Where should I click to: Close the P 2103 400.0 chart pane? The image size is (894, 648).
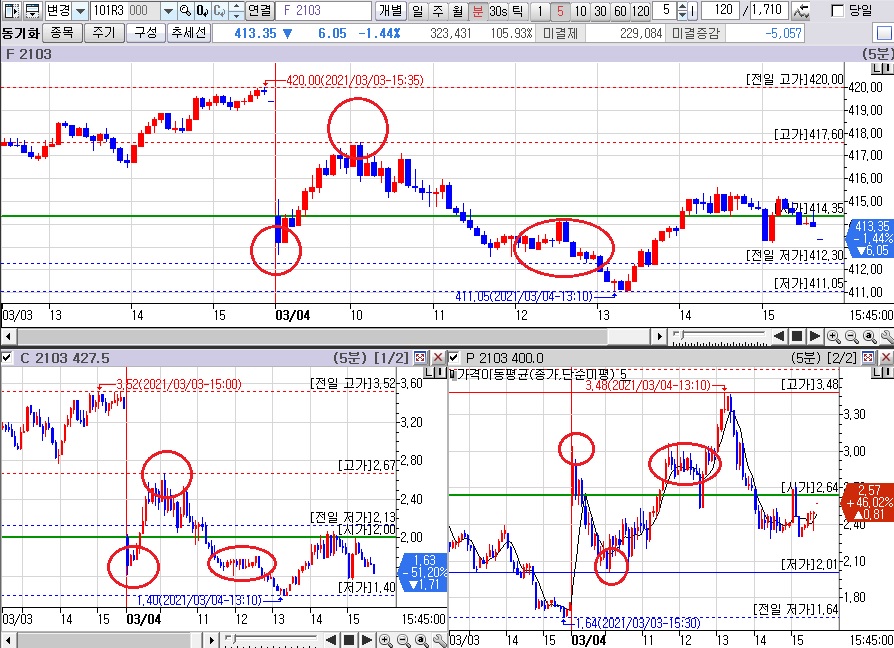885,357
